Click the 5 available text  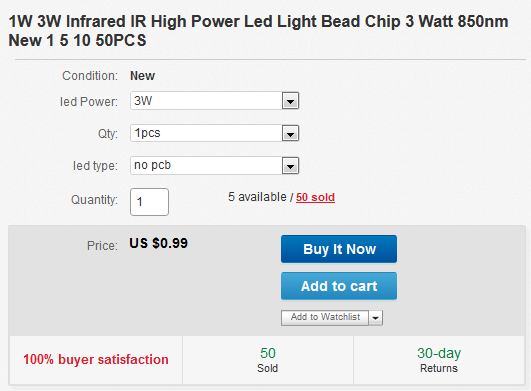click(257, 197)
